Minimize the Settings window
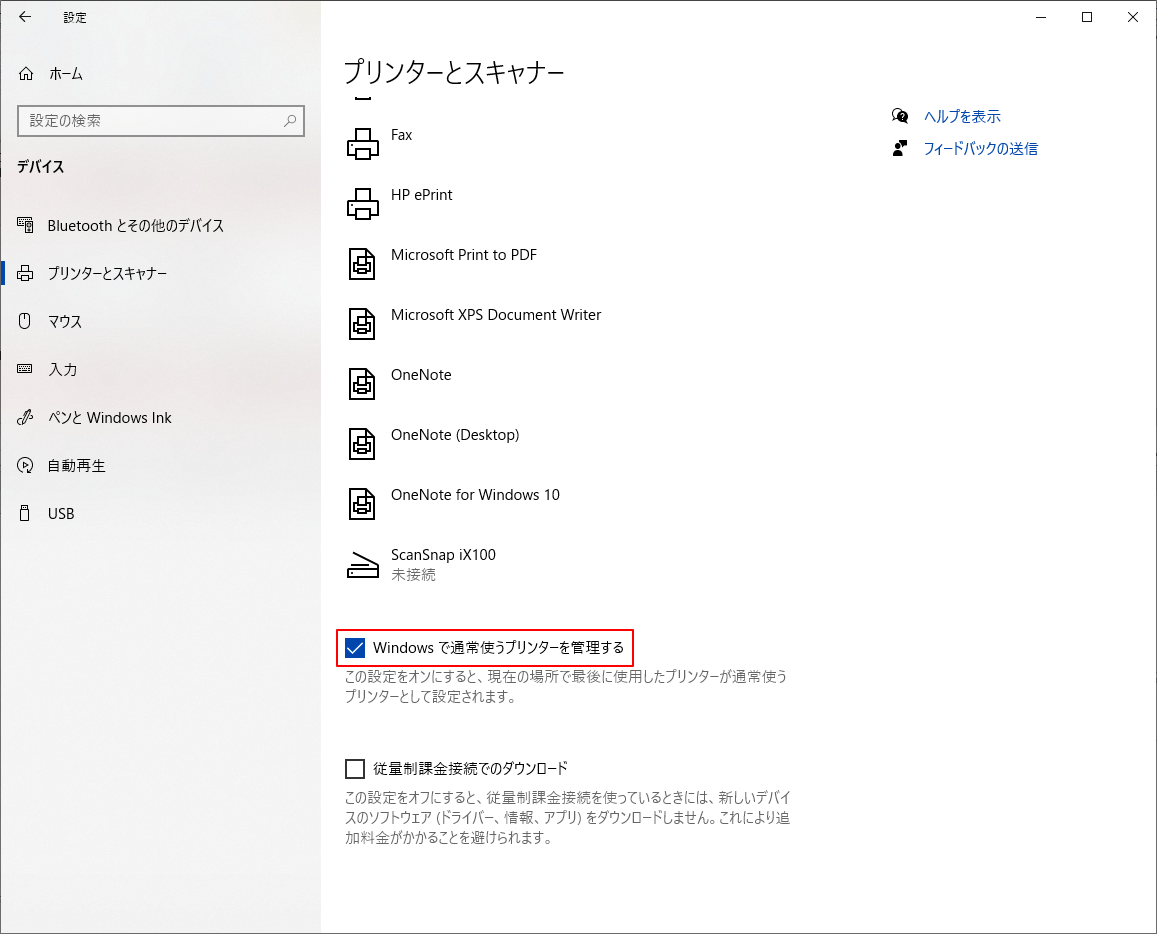The width and height of the screenshot is (1157, 934). (1040, 17)
